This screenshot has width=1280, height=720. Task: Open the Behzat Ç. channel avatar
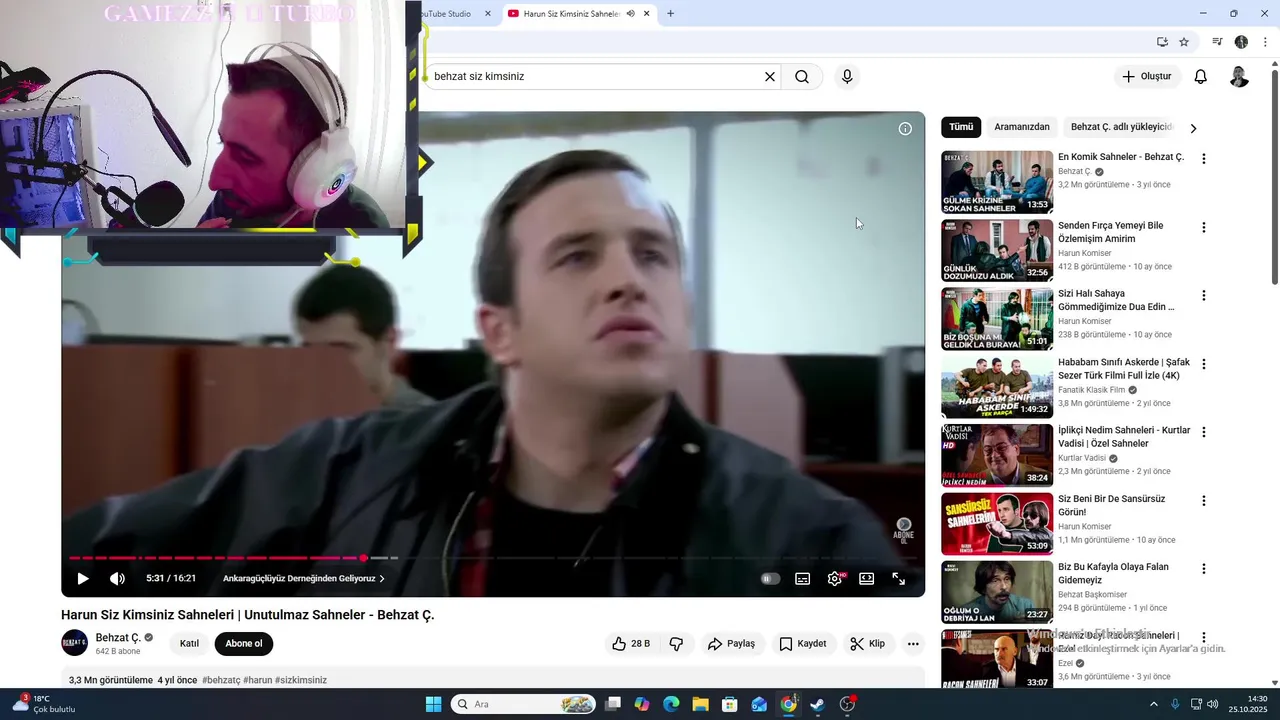(74, 643)
